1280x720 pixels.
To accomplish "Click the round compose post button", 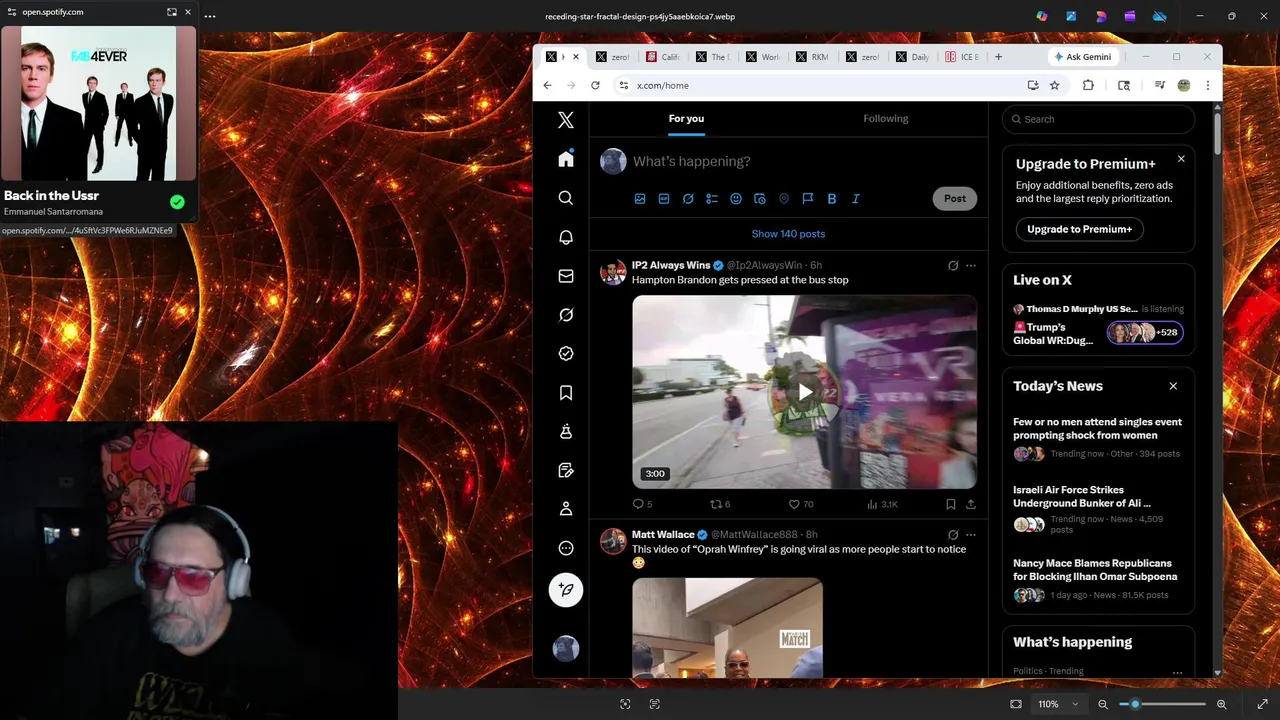I will [566, 590].
